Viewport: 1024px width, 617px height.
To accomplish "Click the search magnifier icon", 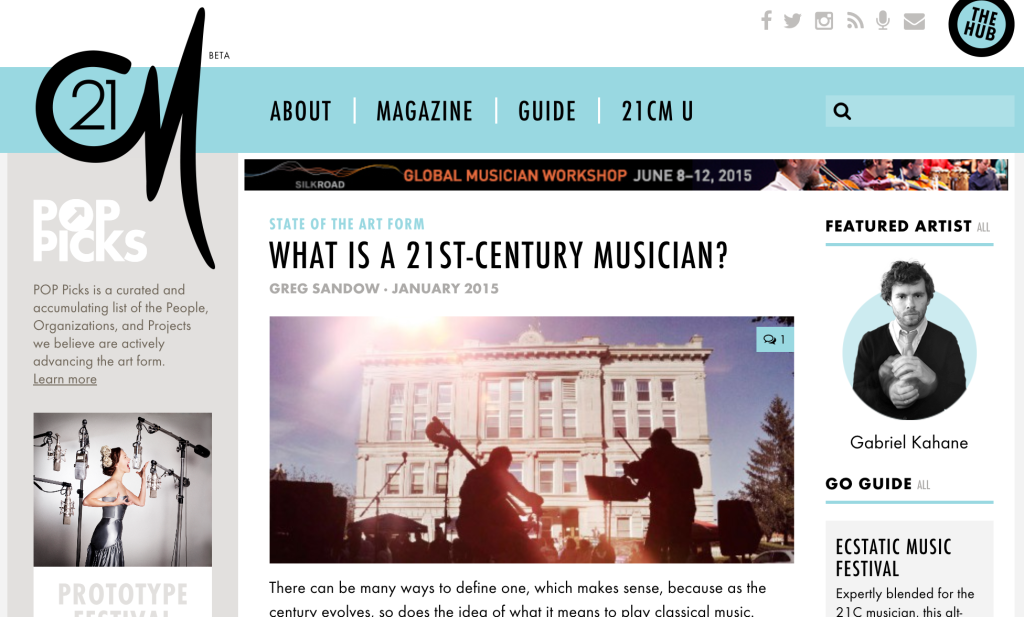I will tap(842, 111).
